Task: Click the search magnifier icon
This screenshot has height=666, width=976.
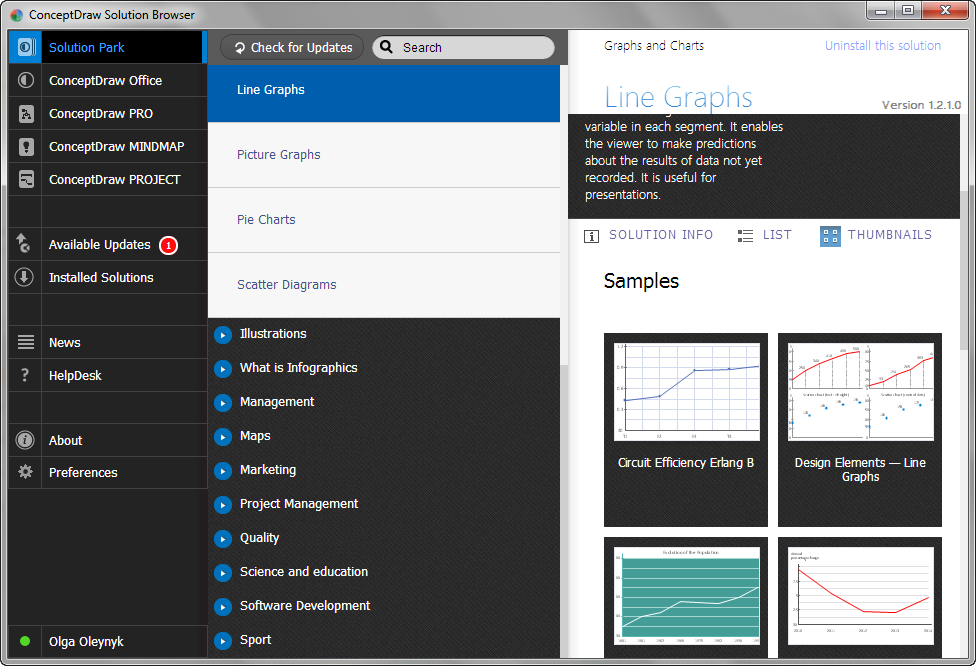Action: (x=386, y=47)
